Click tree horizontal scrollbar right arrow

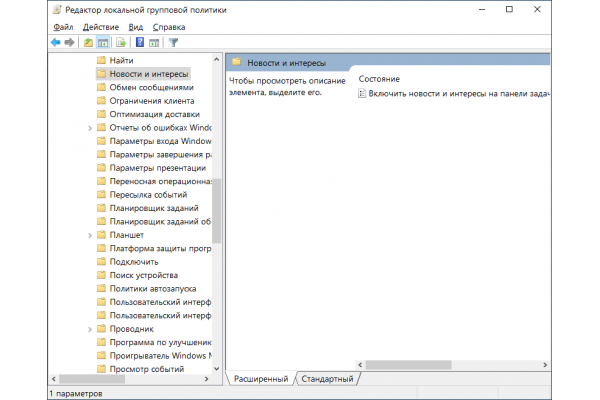click(x=207, y=379)
